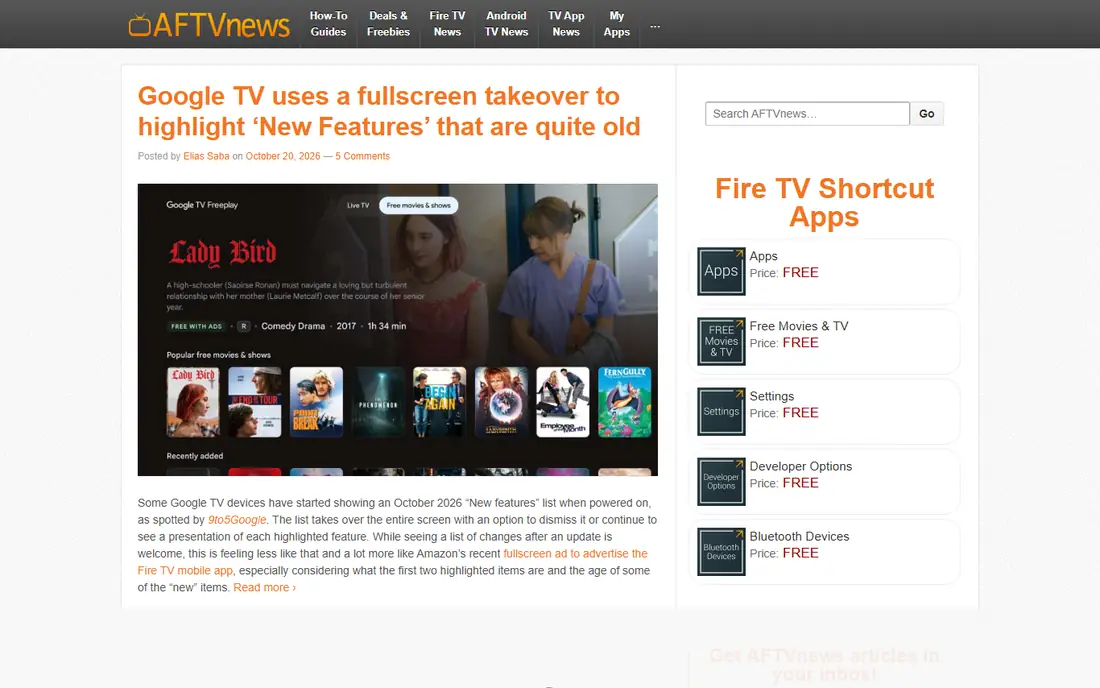Go to Android TV News
1100x688 pixels.
(x=506, y=24)
